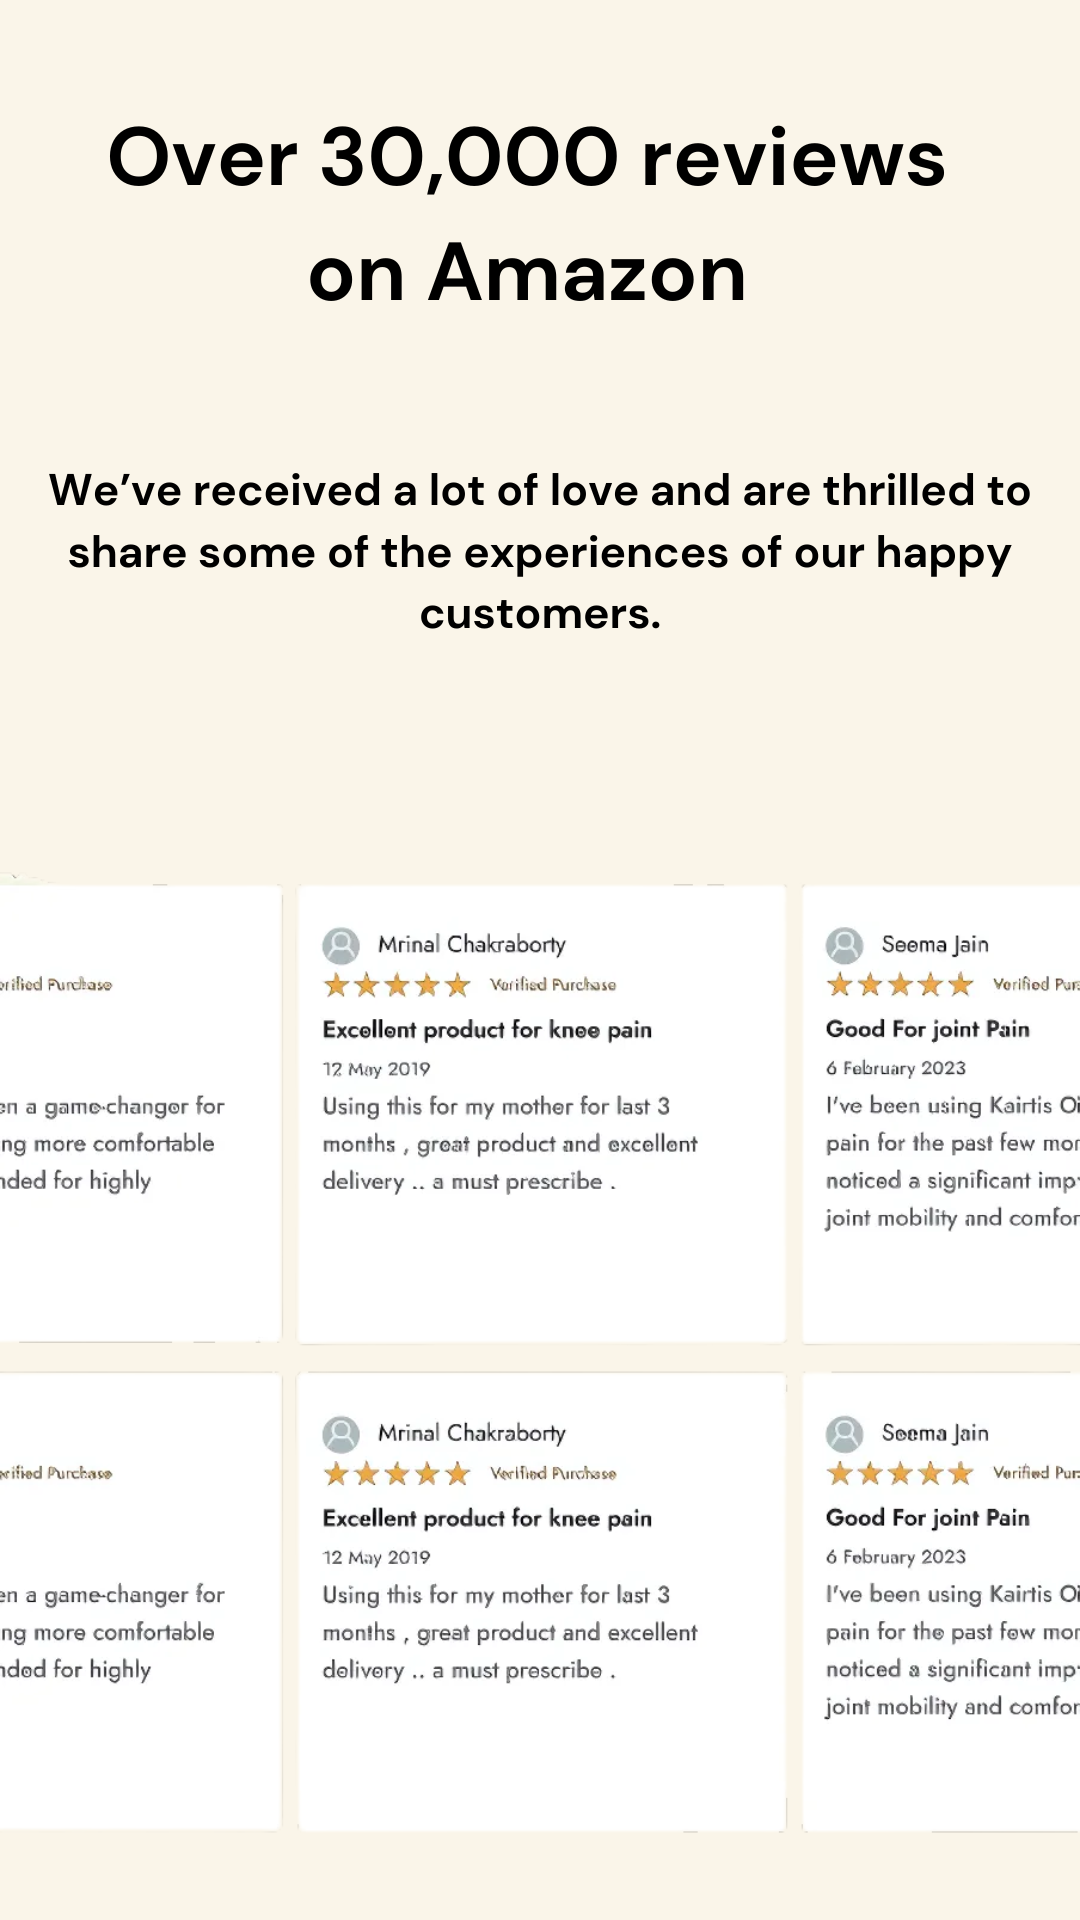Click Mrinal Chakraborty's avatar in the lower review card
Viewport: 1080px width, 1920px height.
(341, 1434)
